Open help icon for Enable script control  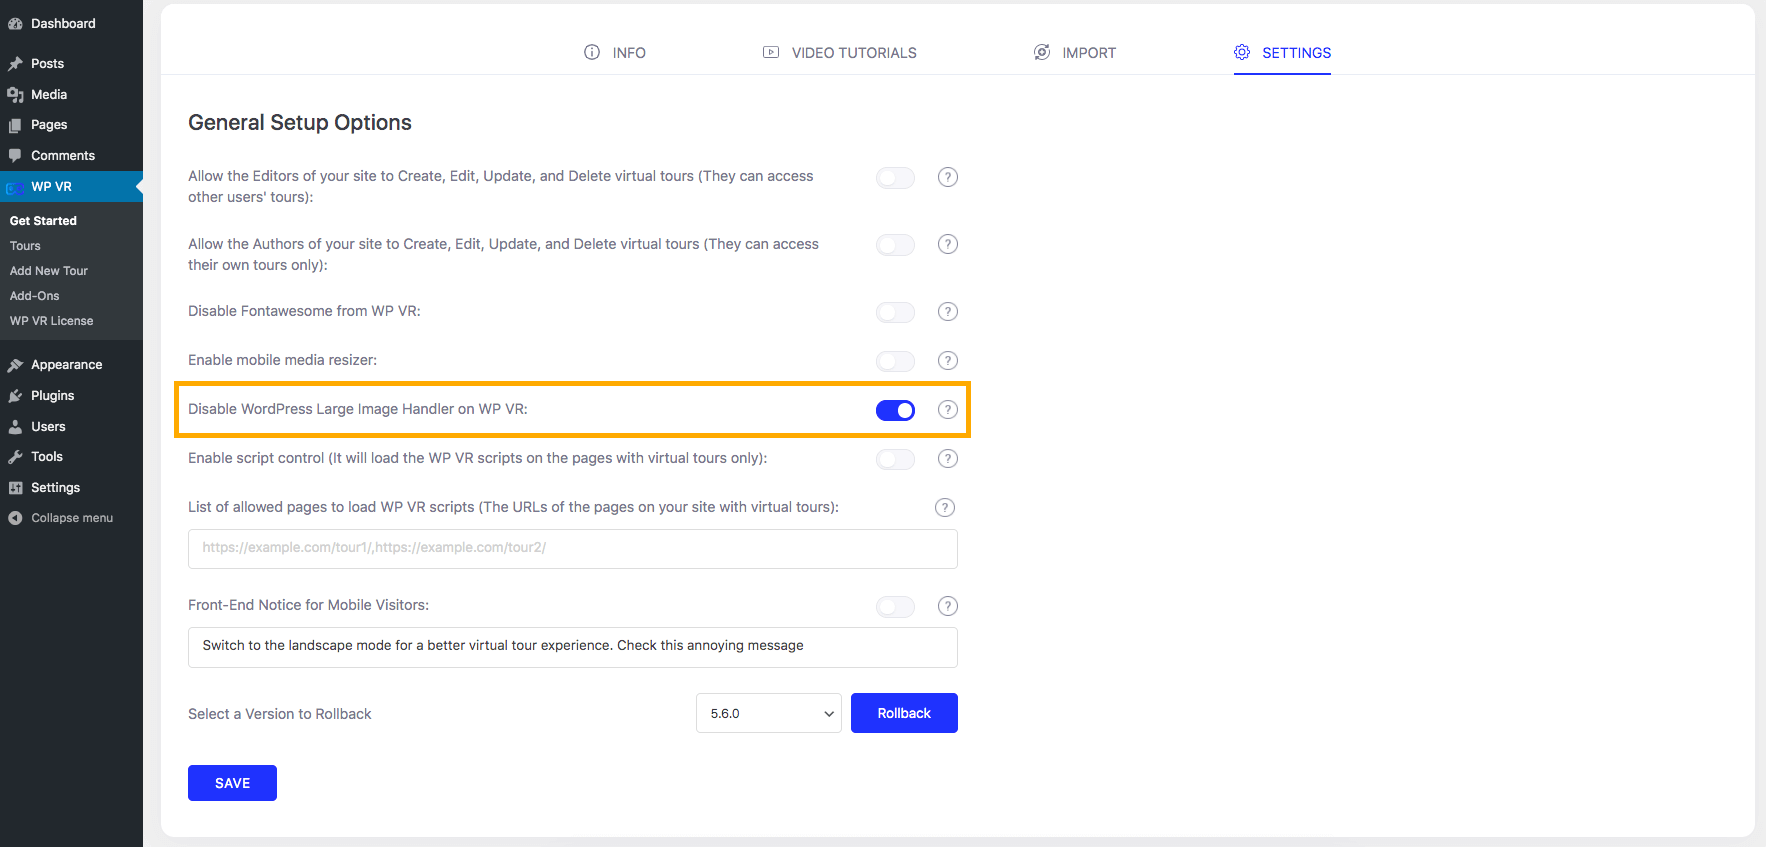[948, 458]
